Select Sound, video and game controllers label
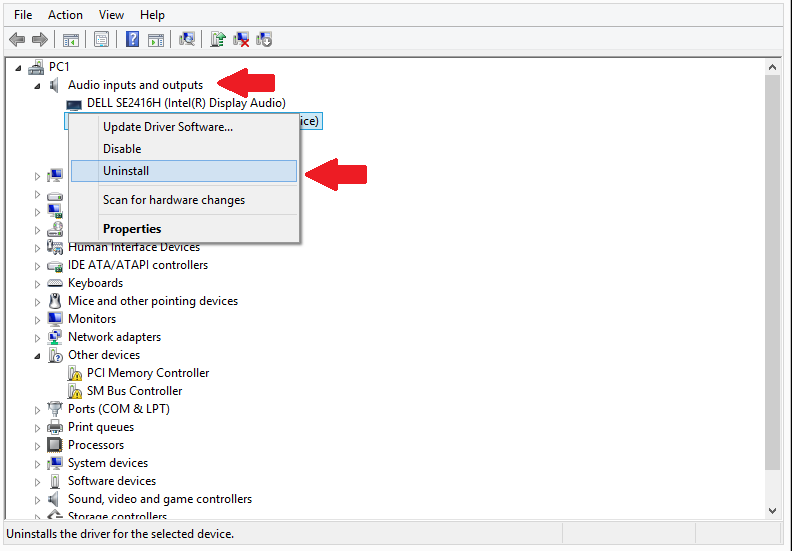The image size is (792, 551). 160,499
